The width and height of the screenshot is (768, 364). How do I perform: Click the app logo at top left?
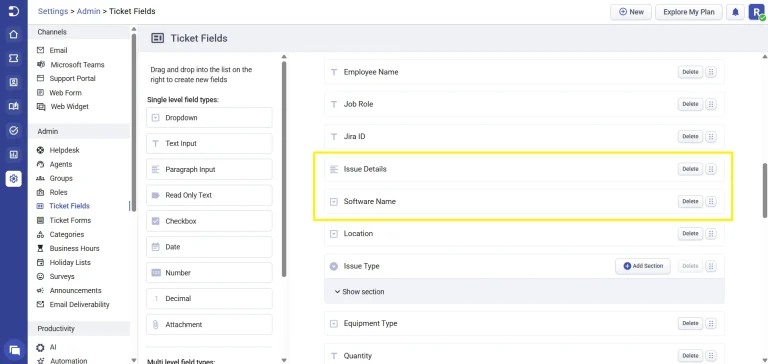[x=14, y=11]
